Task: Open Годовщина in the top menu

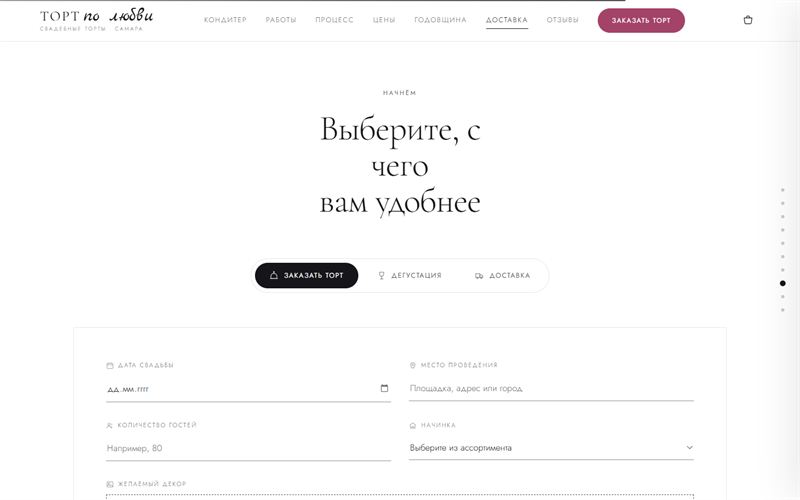Action: click(440, 20)
